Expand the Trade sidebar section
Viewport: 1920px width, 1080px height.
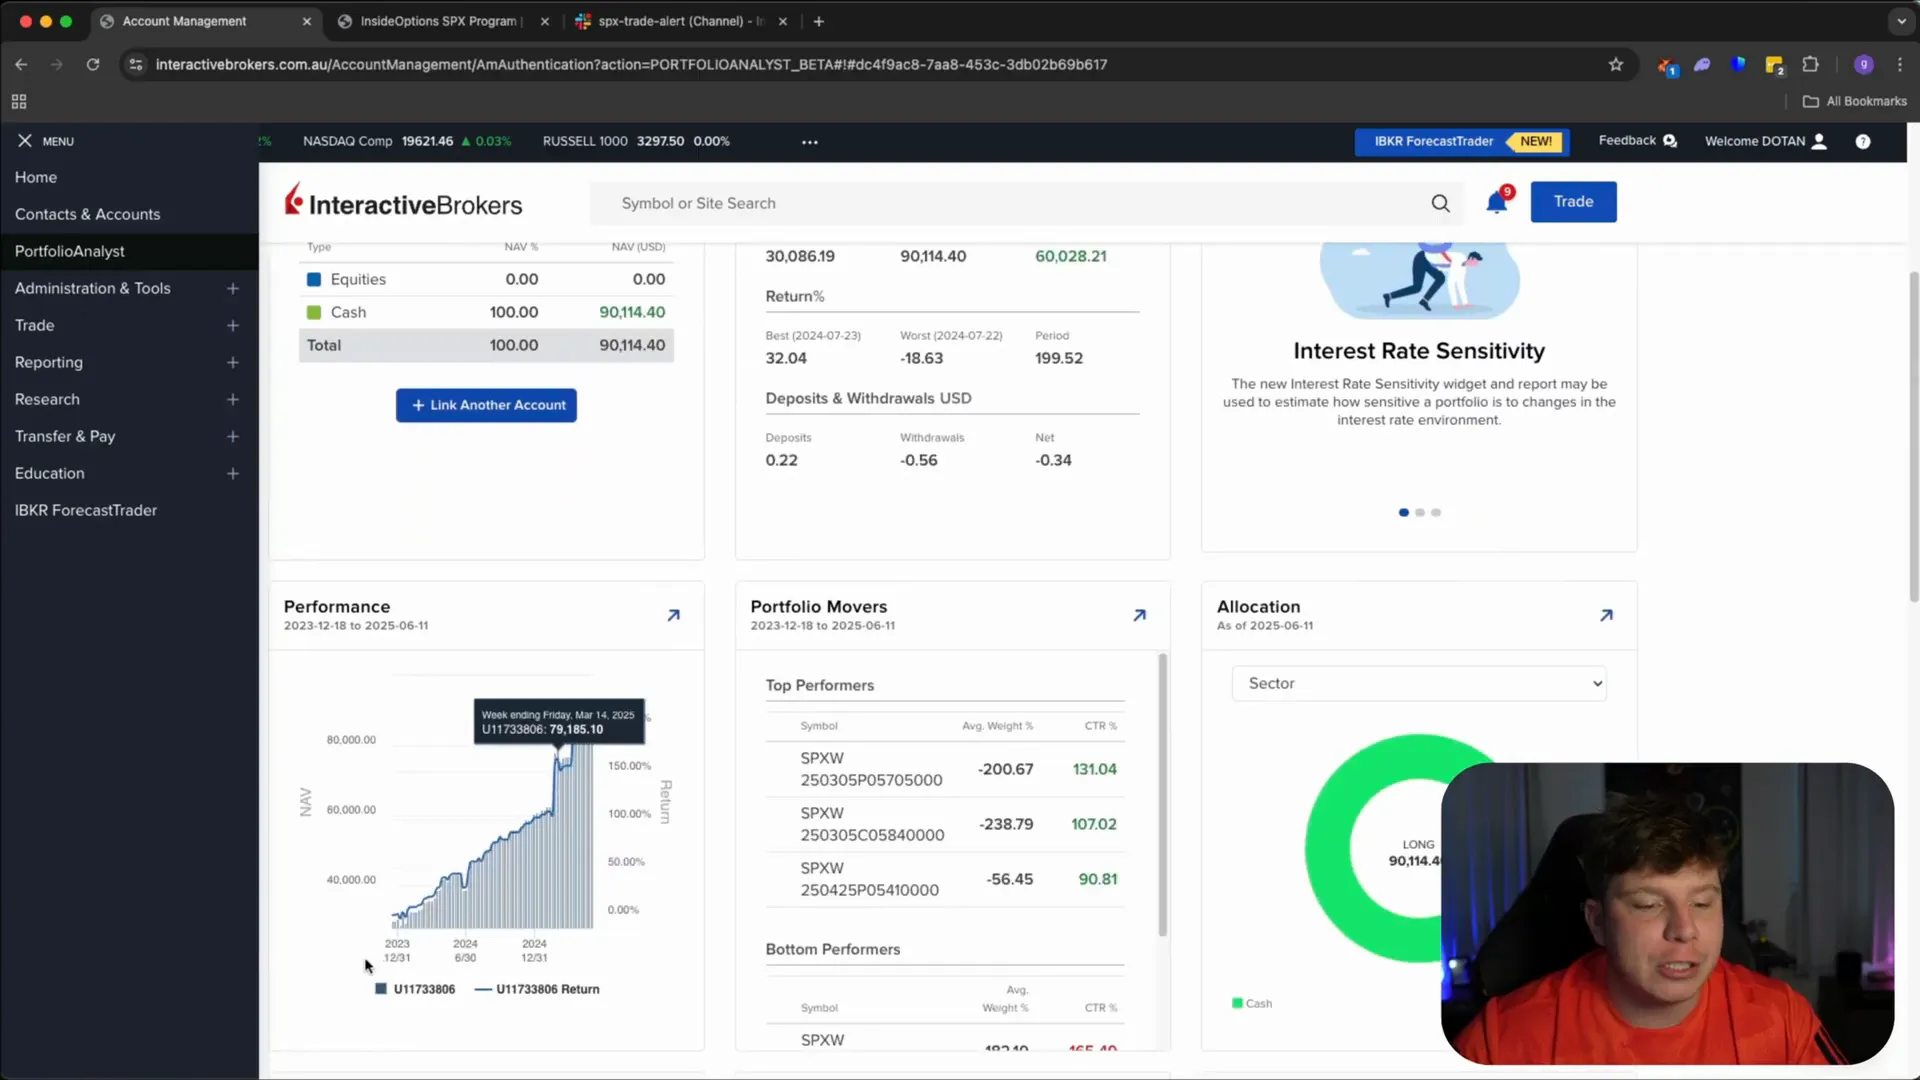pos(233,325)
